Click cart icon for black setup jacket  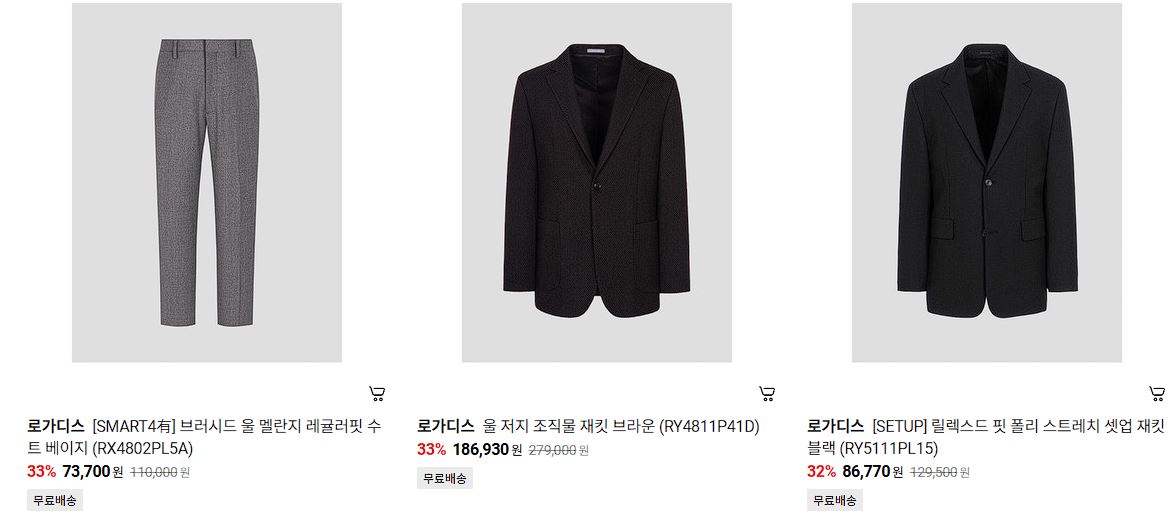pos(1156,393)
